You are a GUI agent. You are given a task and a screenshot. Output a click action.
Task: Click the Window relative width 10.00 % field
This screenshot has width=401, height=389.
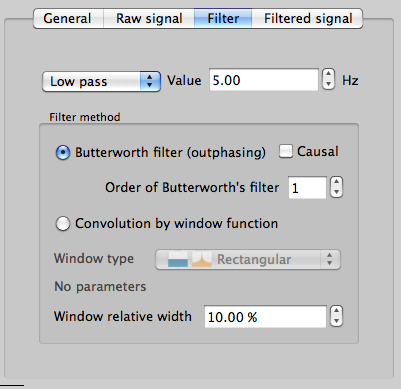pos(265,317)
